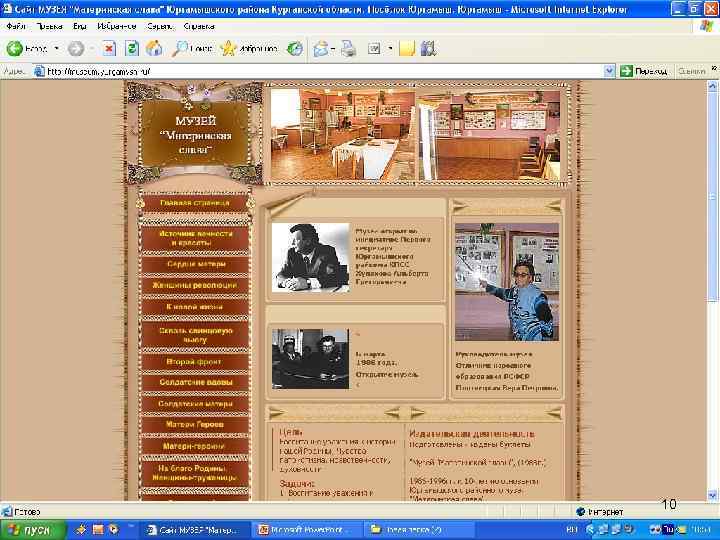
Task: Click third quick launch icon on taskbar
Action: pos(113,530)
